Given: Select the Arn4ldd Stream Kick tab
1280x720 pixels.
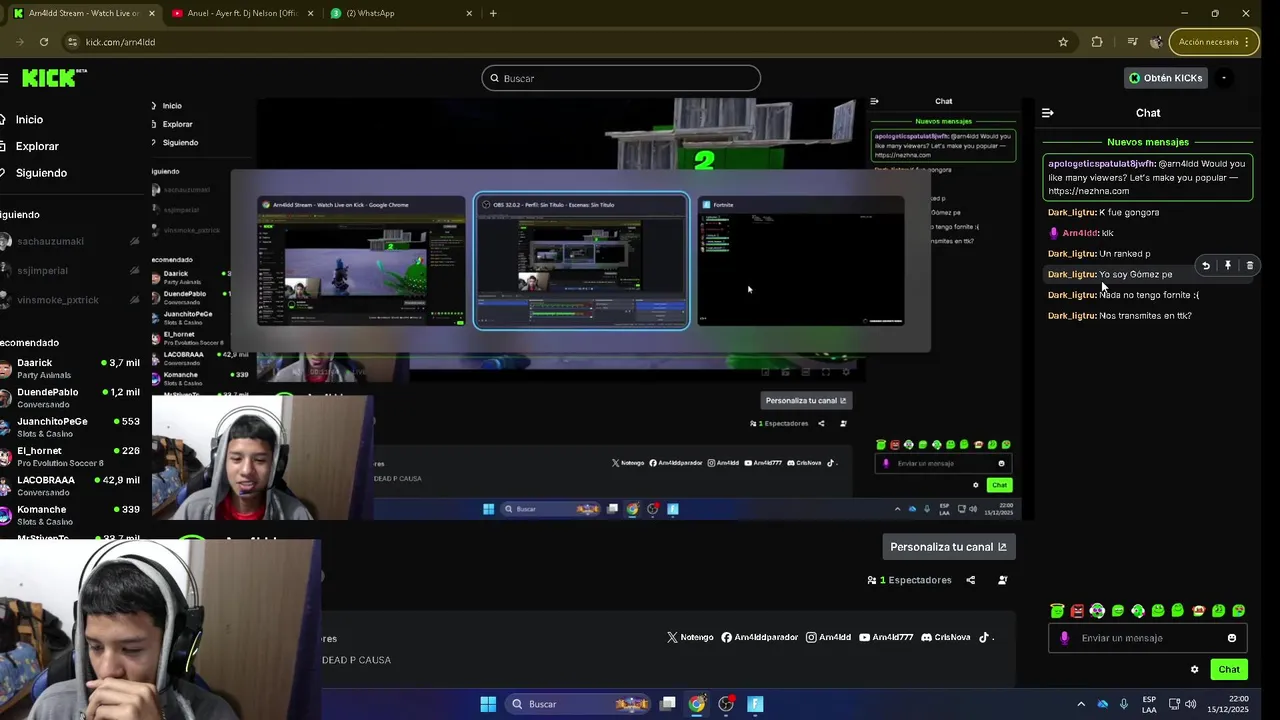Looking at the screenshot, I should point(82,13).
